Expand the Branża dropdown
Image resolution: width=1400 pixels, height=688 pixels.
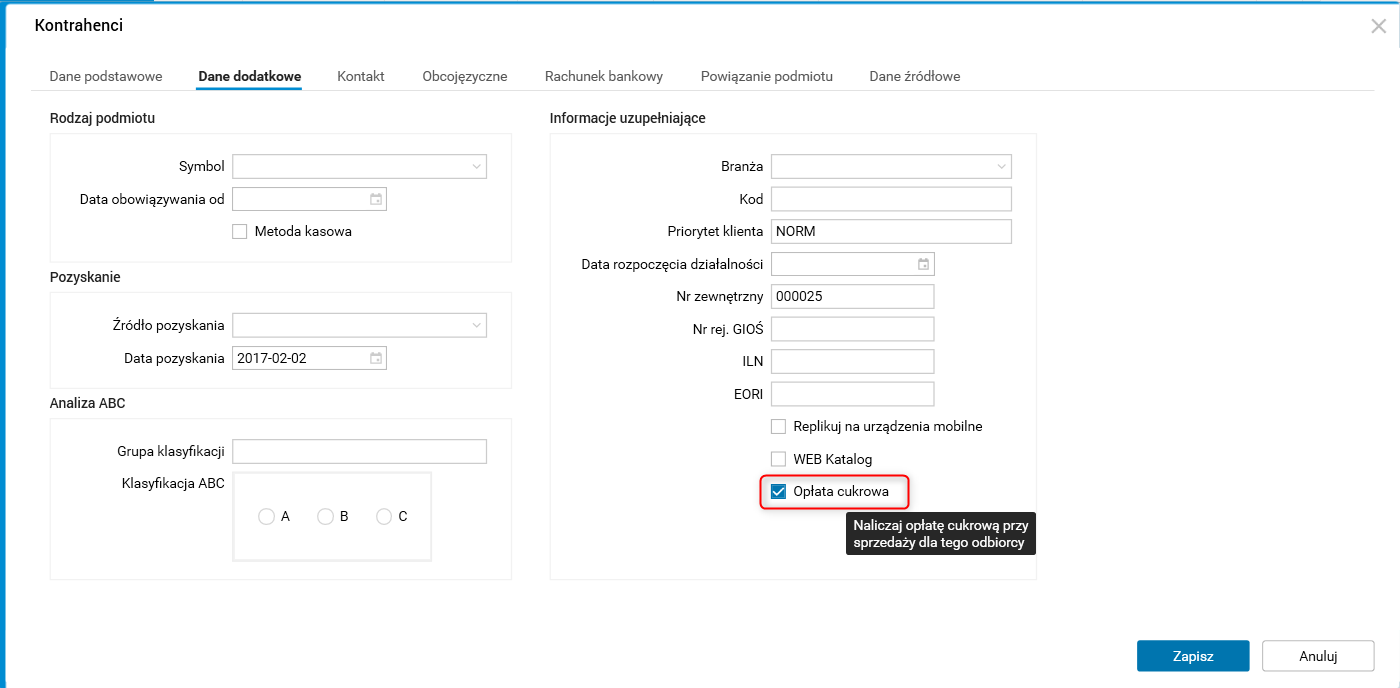1001,166
